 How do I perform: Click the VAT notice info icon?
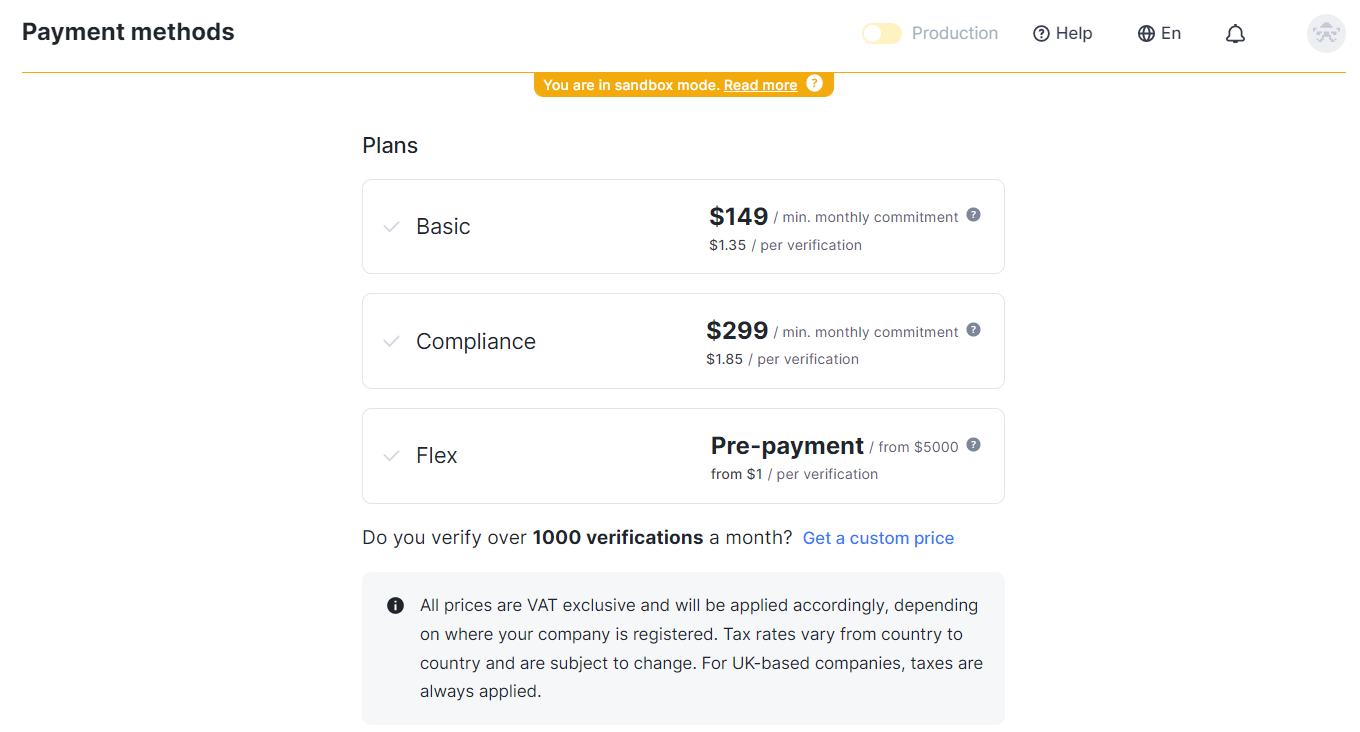(395, 605)
